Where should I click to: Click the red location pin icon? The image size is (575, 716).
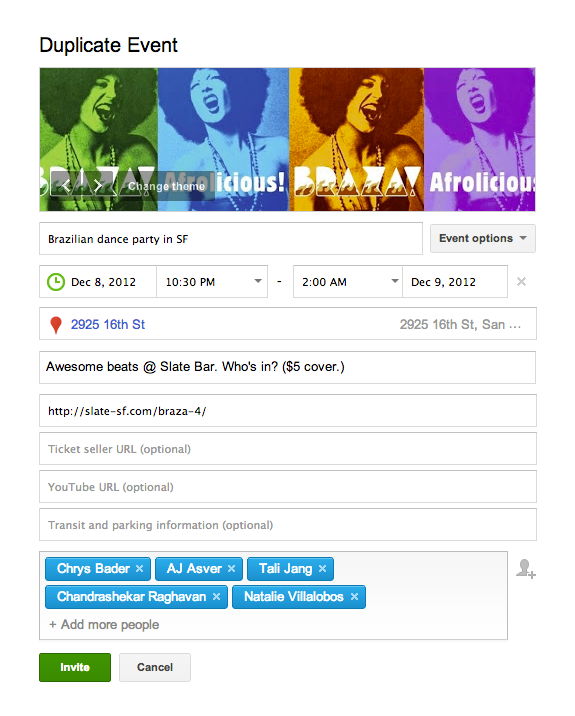pyautogui.click(x=56, y=325)
